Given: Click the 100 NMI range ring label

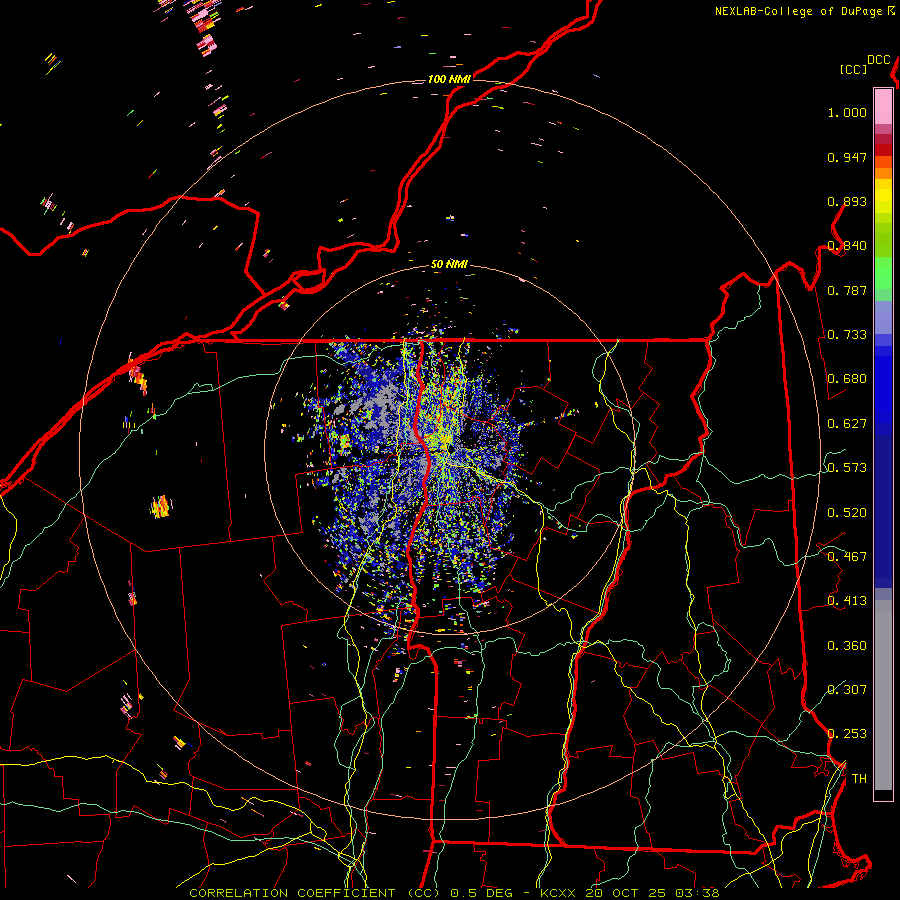Looking at the screenshot, I should 449,79.
